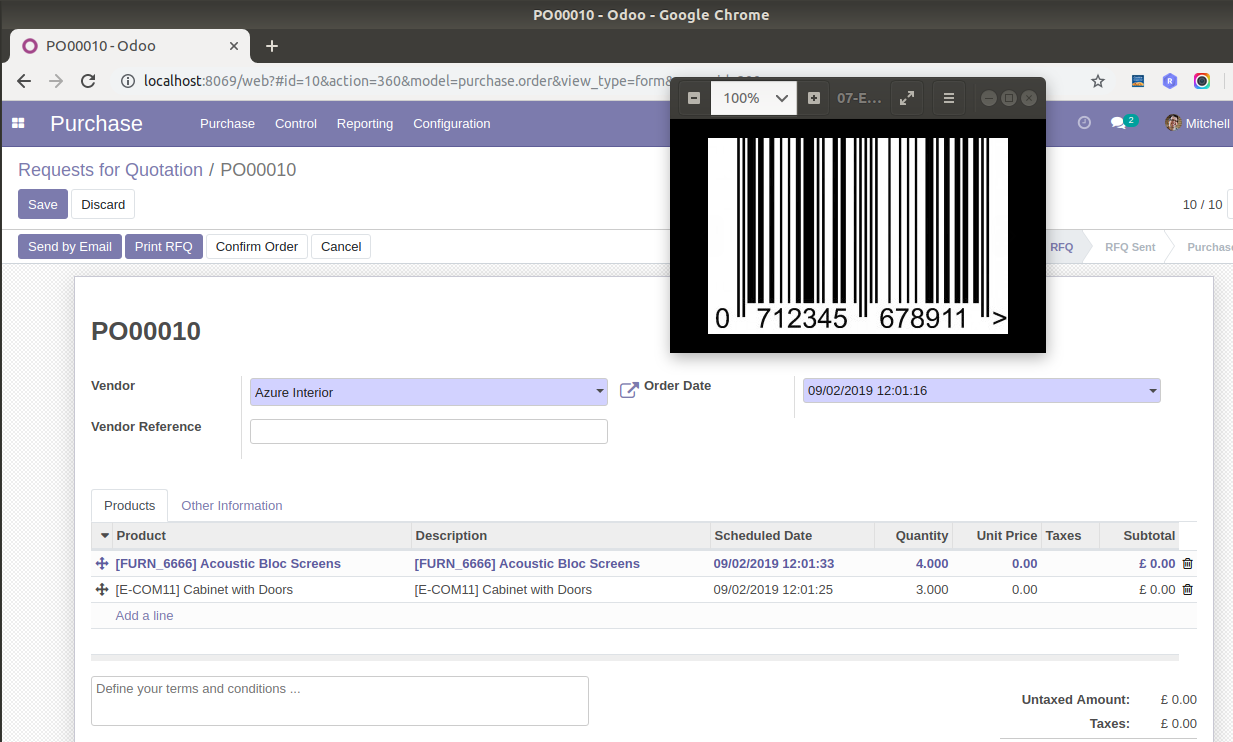Zoom out in the barcode image viewer
The height and width of the screenshot is (742, 1233).
[x=694, y=98]
